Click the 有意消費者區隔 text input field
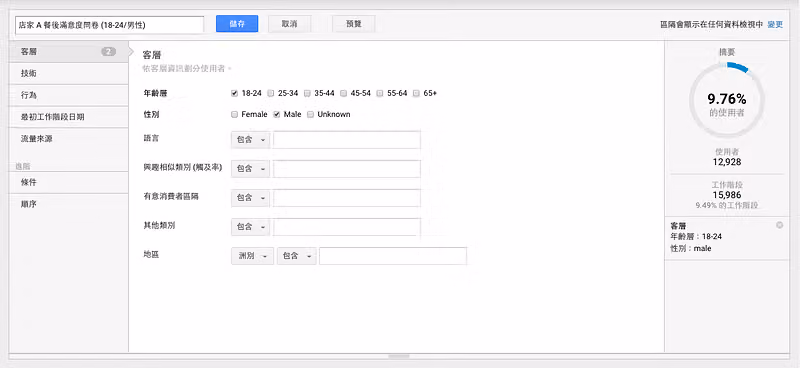 (347, 198)
